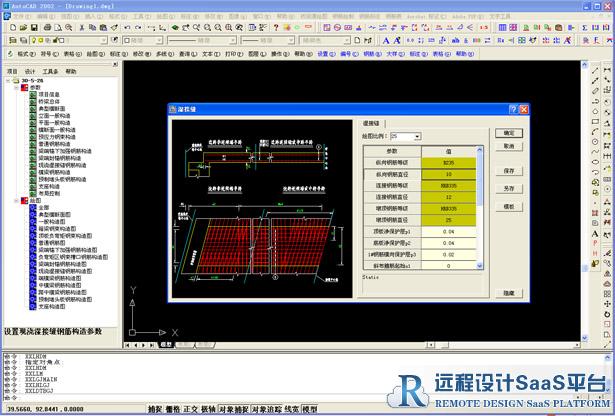This screenshot has height=416, width=615.
Task: Click the yellow 纵向钢筋等级 B235 value cell
Action: click(449, 162)
